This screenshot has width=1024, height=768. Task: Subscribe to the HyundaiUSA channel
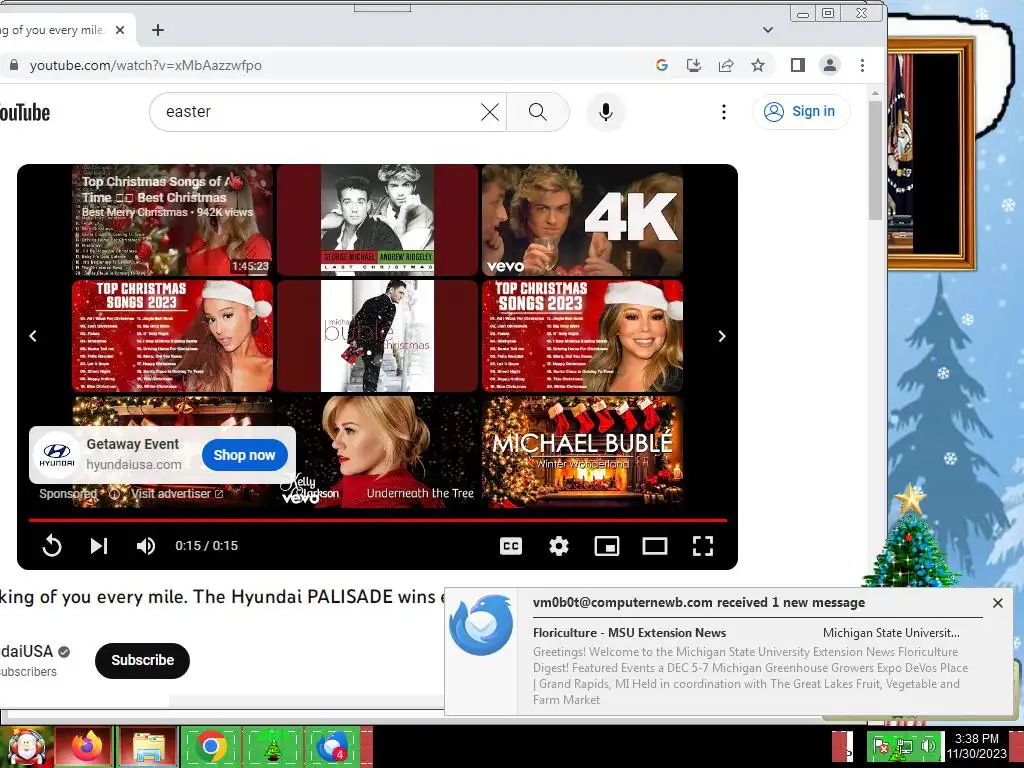point(142,660)
